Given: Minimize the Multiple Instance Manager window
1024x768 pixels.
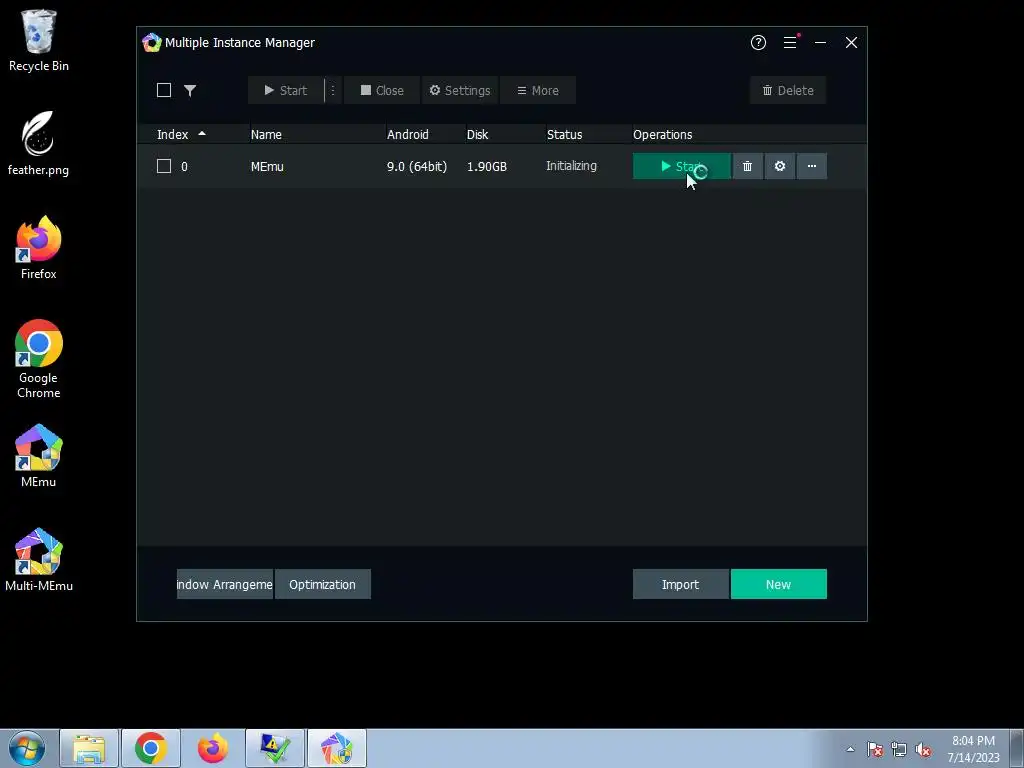Looking at the screenshot, I should (x=820, y=42).
